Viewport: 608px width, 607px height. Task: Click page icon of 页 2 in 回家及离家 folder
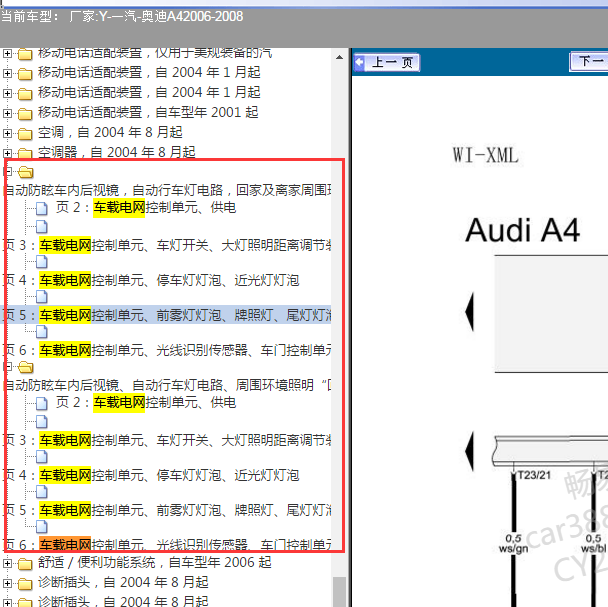tap(42, 208)
